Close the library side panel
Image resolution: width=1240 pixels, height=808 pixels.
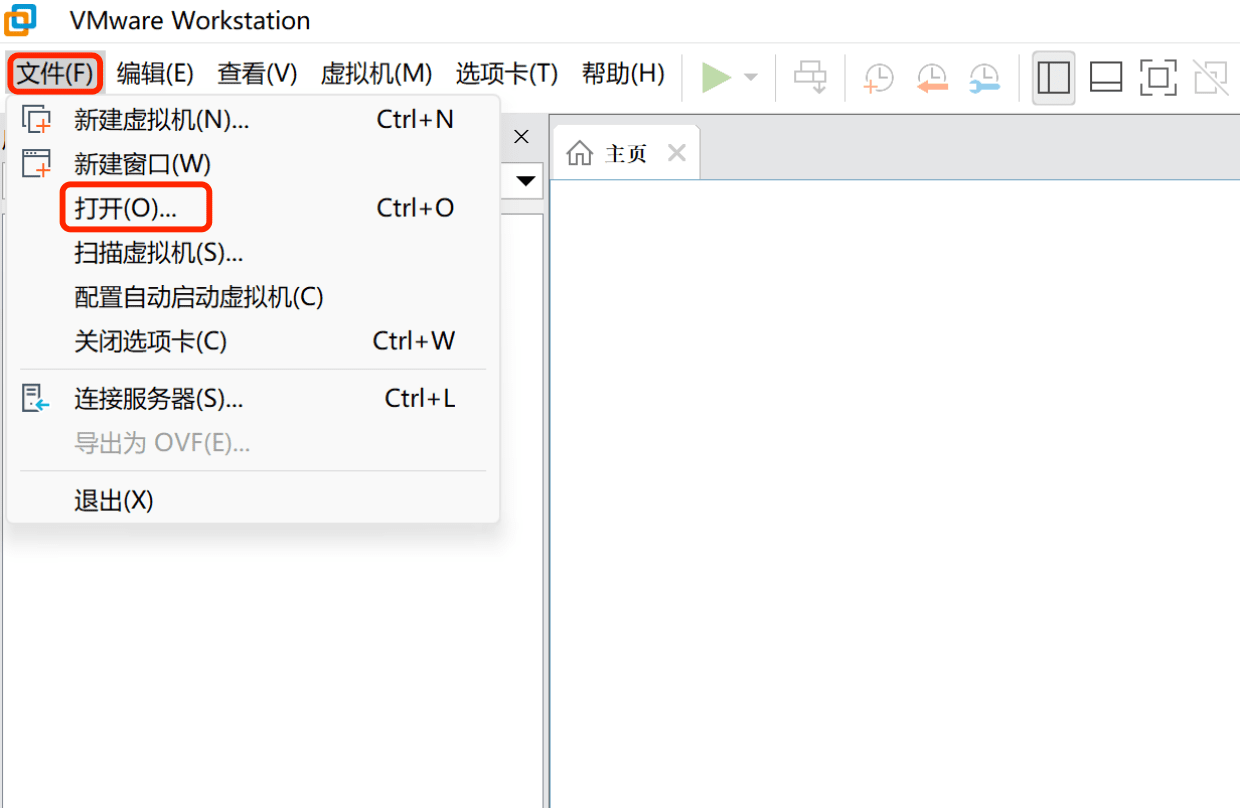(x=521, y=137)
